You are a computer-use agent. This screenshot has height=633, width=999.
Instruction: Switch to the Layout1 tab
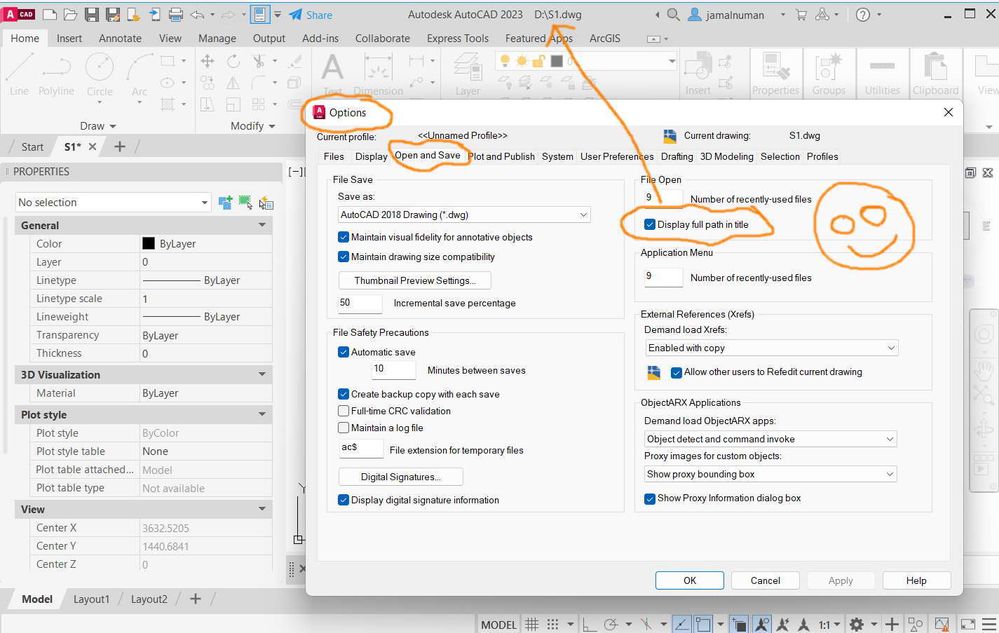pyautogui.click(x=91, y=599)
